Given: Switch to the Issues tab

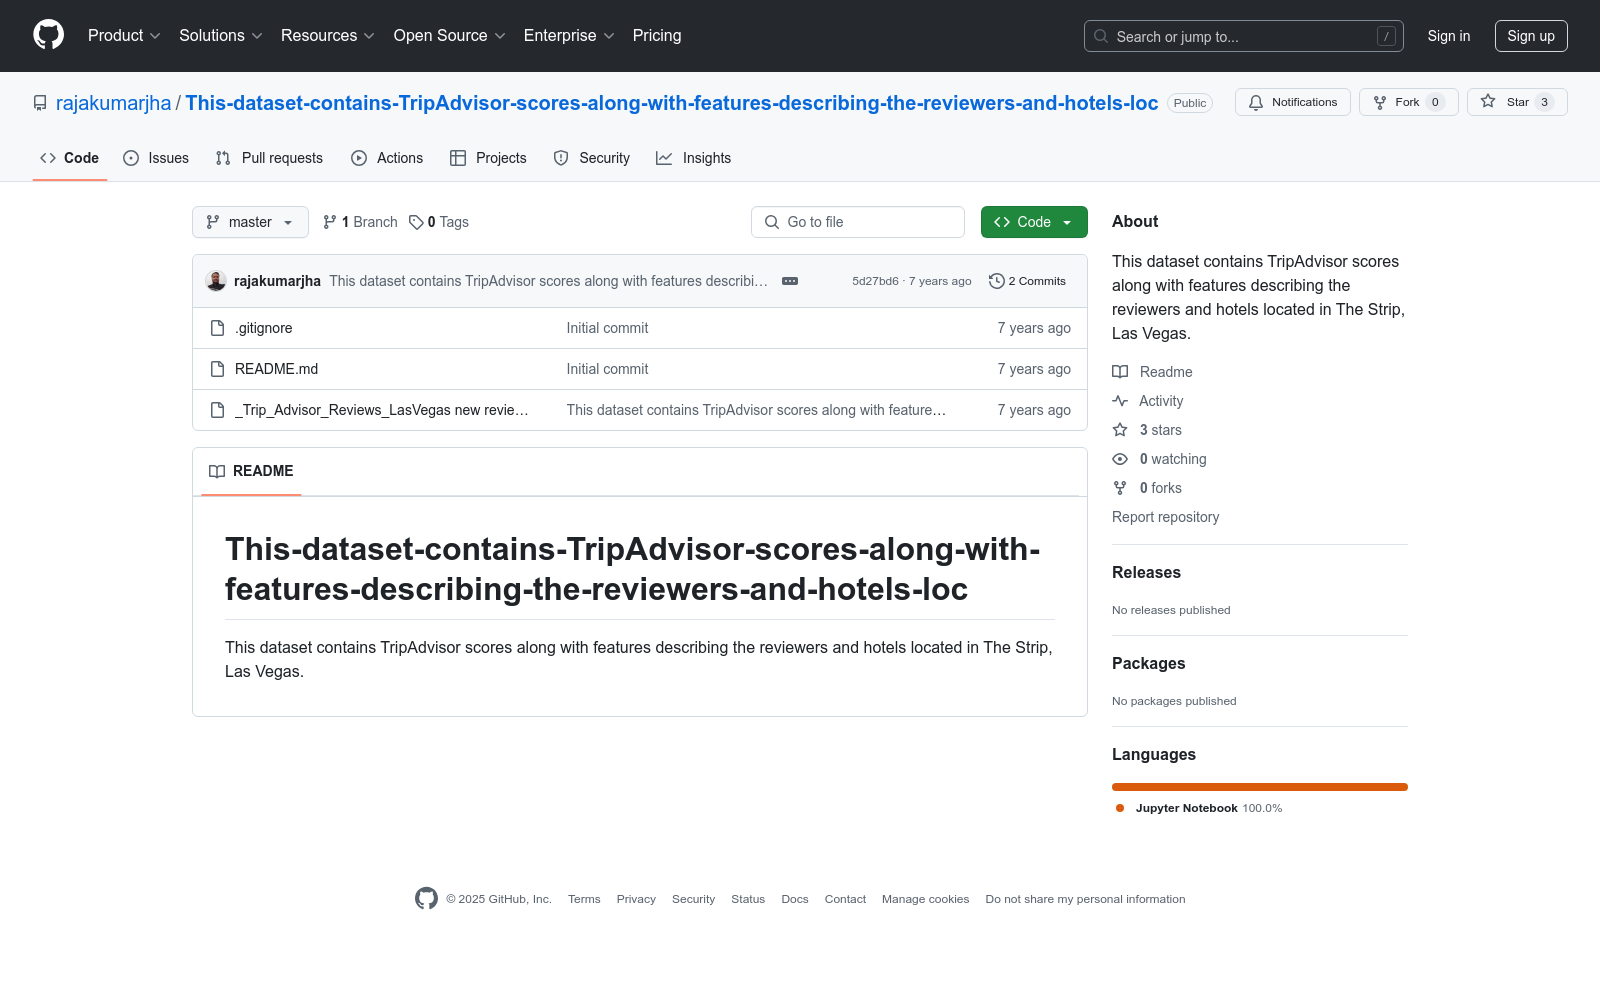Looking at the screenshot, I should tap(156, 158).
